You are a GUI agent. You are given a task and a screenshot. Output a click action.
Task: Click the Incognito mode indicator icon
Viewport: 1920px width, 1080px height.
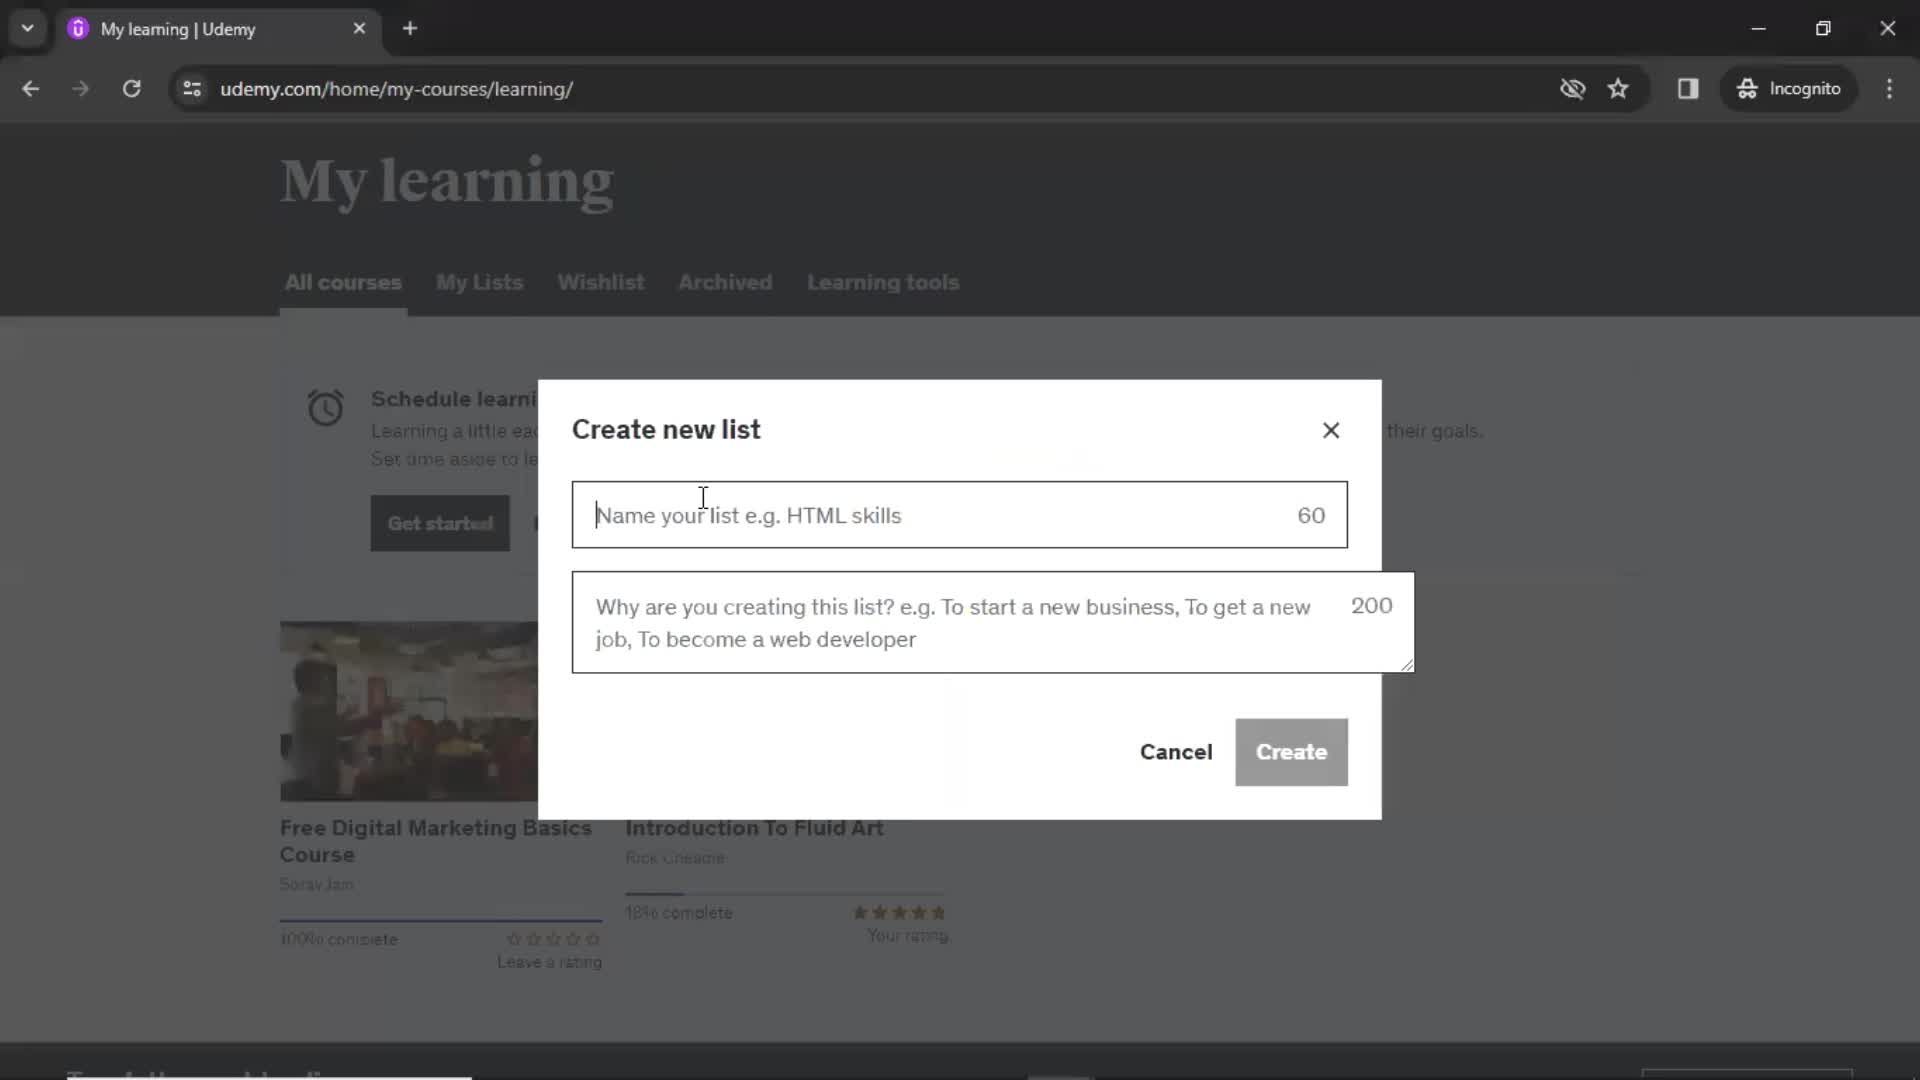pos(1747,88)
